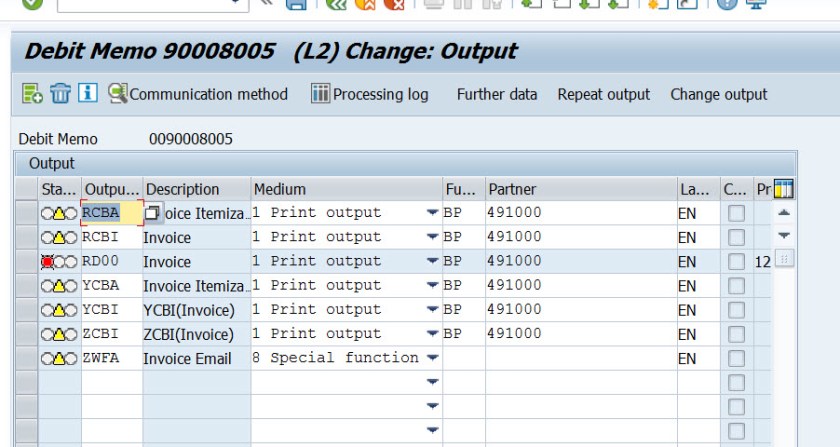Screen dimensions: 840x447
Task: Click the Further data menu item
Action: [497, 94]
